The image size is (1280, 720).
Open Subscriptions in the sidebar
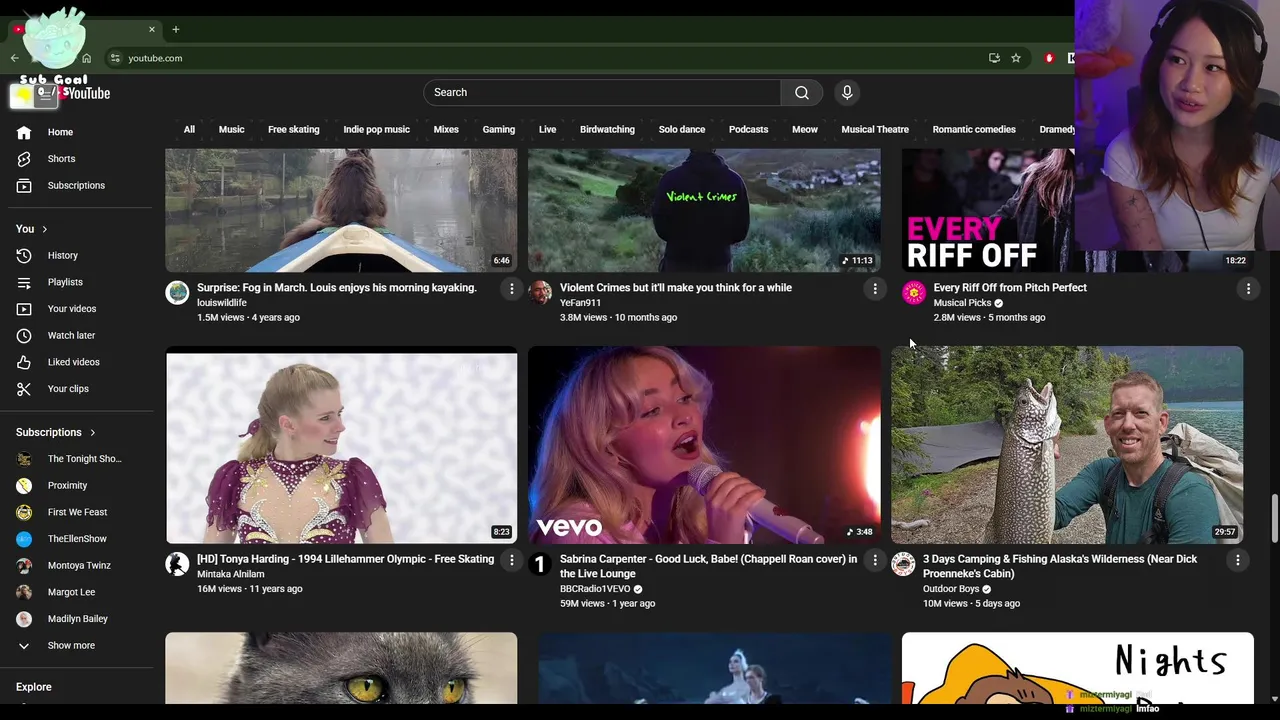point(76,186)
